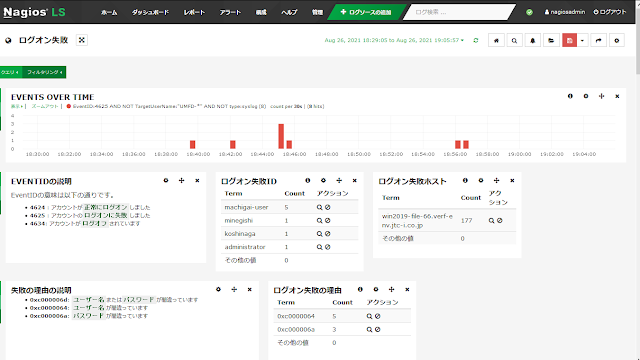Remove the ログオン失敗ID panel
640x360 pixels.
[x=355, y=180]
